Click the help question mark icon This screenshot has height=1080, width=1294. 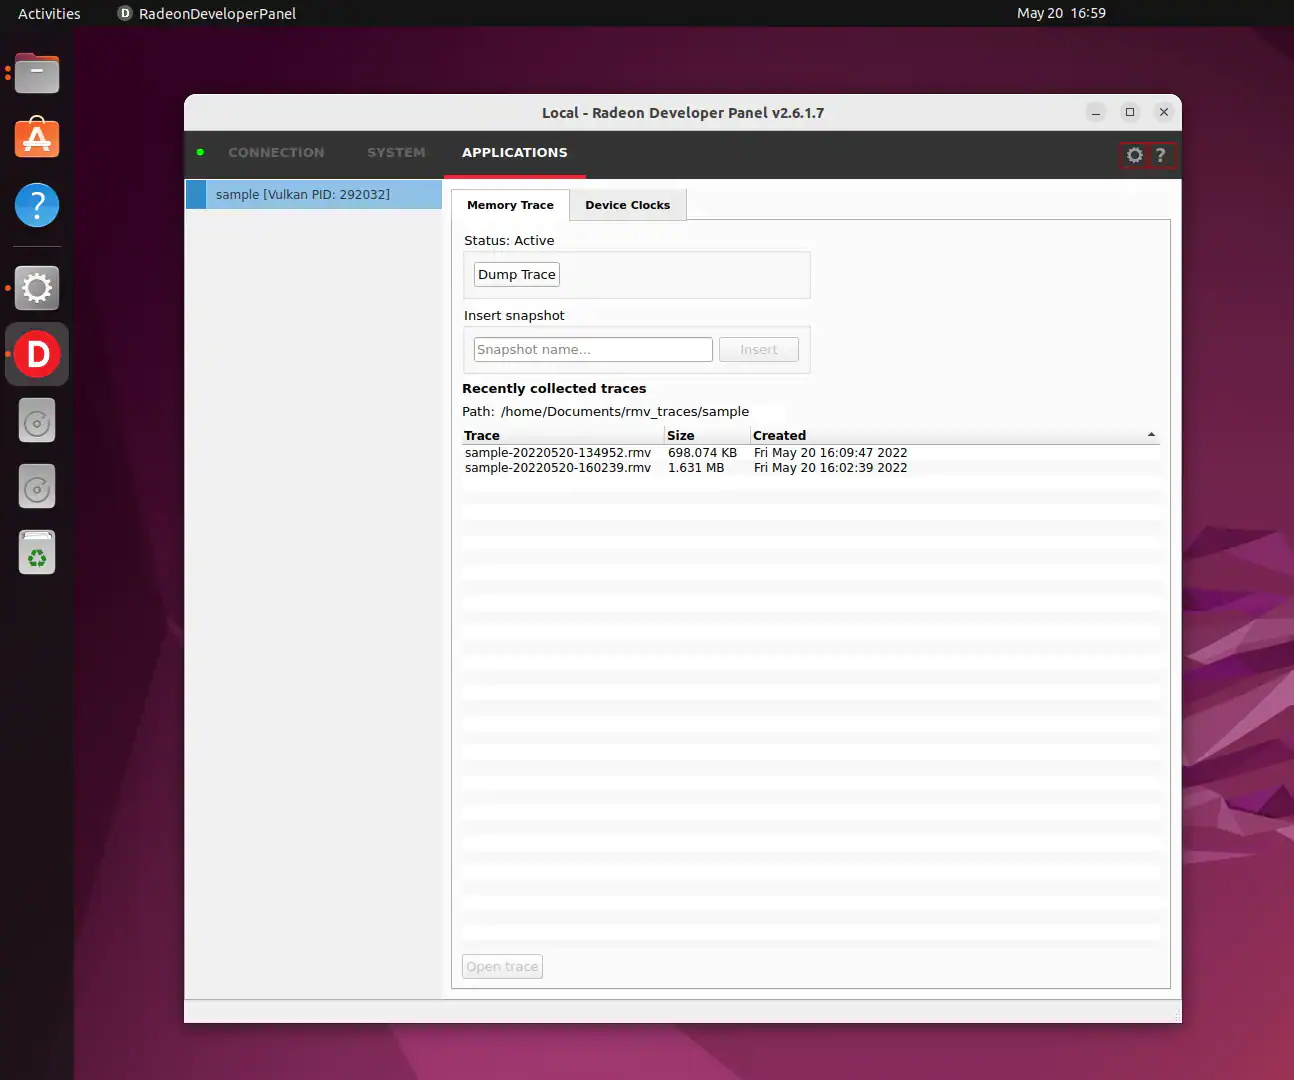click(1160, 155)
